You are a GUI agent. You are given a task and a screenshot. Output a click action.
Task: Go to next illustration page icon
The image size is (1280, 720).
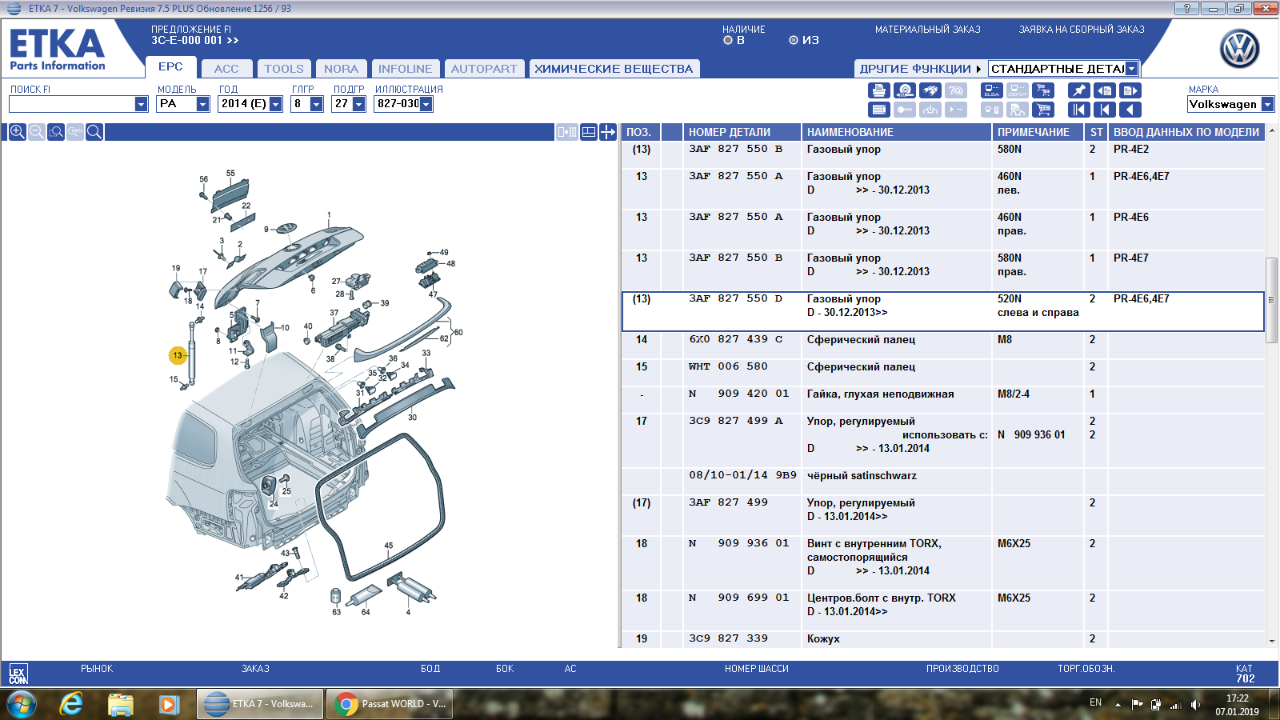pos(1130,90)
